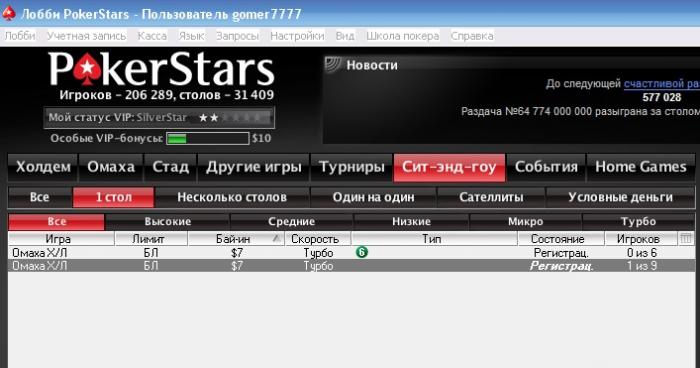This screenshot has height=368, width=700.
Task: Click the PokerStars spade icon in the title bar
Action: point(8,13)
